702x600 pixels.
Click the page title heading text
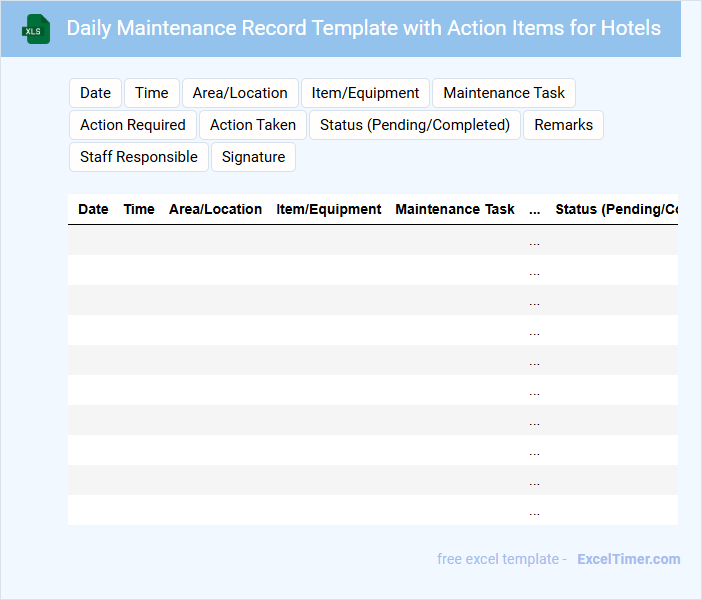tap(363, 28)
